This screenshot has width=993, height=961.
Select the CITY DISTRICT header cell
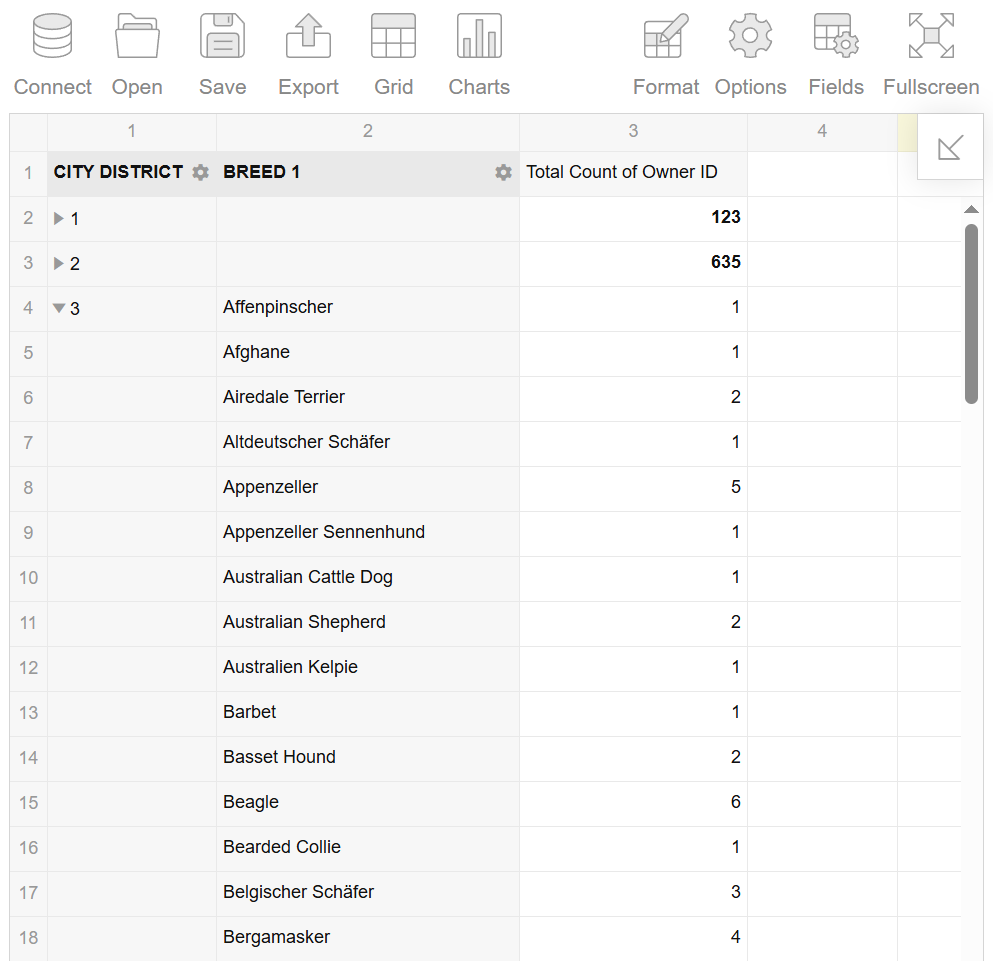132,174
